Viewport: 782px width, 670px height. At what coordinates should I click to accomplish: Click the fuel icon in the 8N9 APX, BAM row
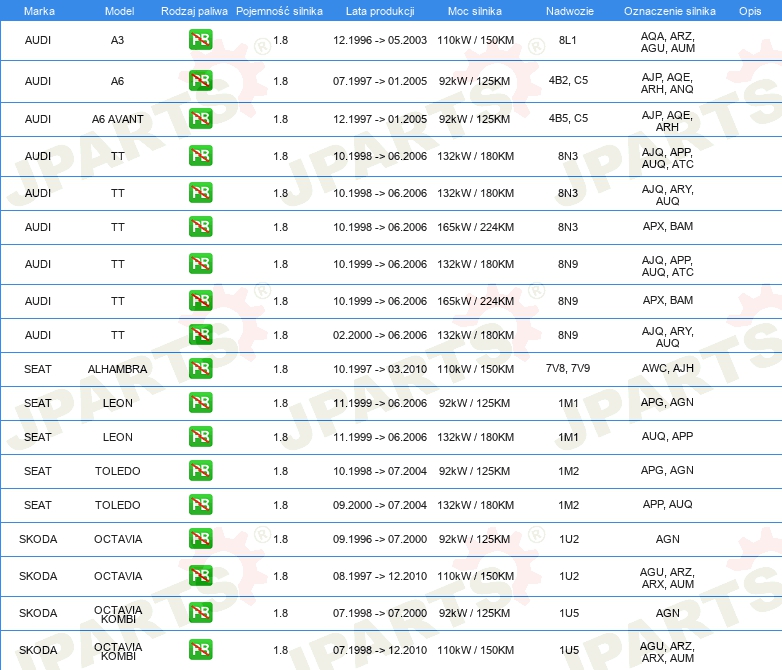pyautogui.click(x=200, y=300)
